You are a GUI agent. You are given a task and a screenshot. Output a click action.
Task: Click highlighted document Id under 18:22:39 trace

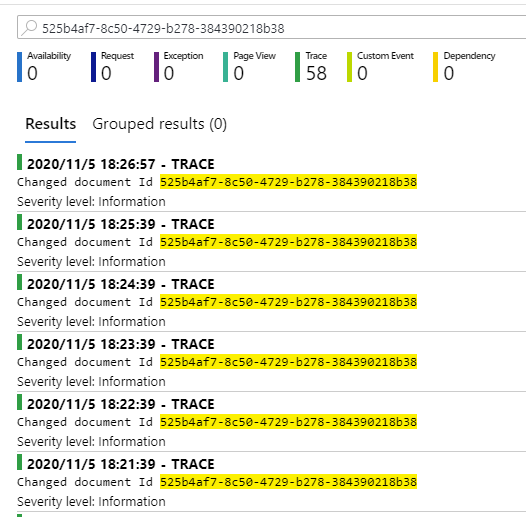click(x=288, y=422)
